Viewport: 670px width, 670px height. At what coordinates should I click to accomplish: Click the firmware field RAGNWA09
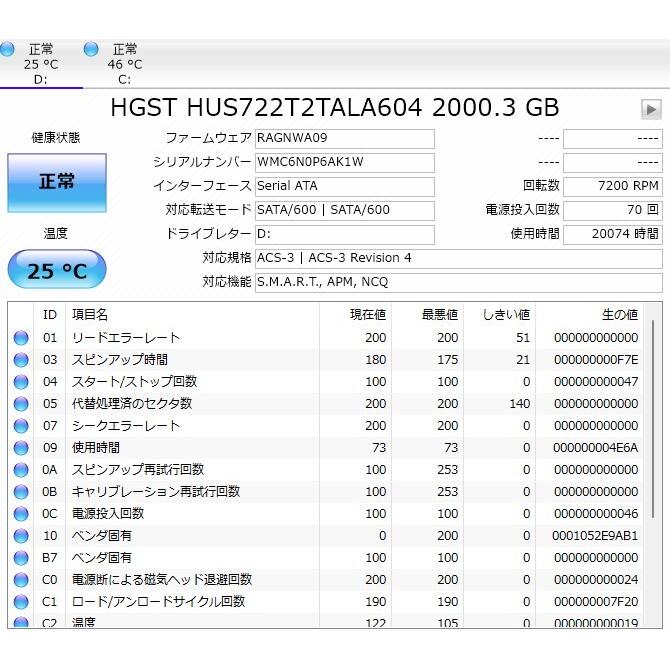click(x=344, y=138)
